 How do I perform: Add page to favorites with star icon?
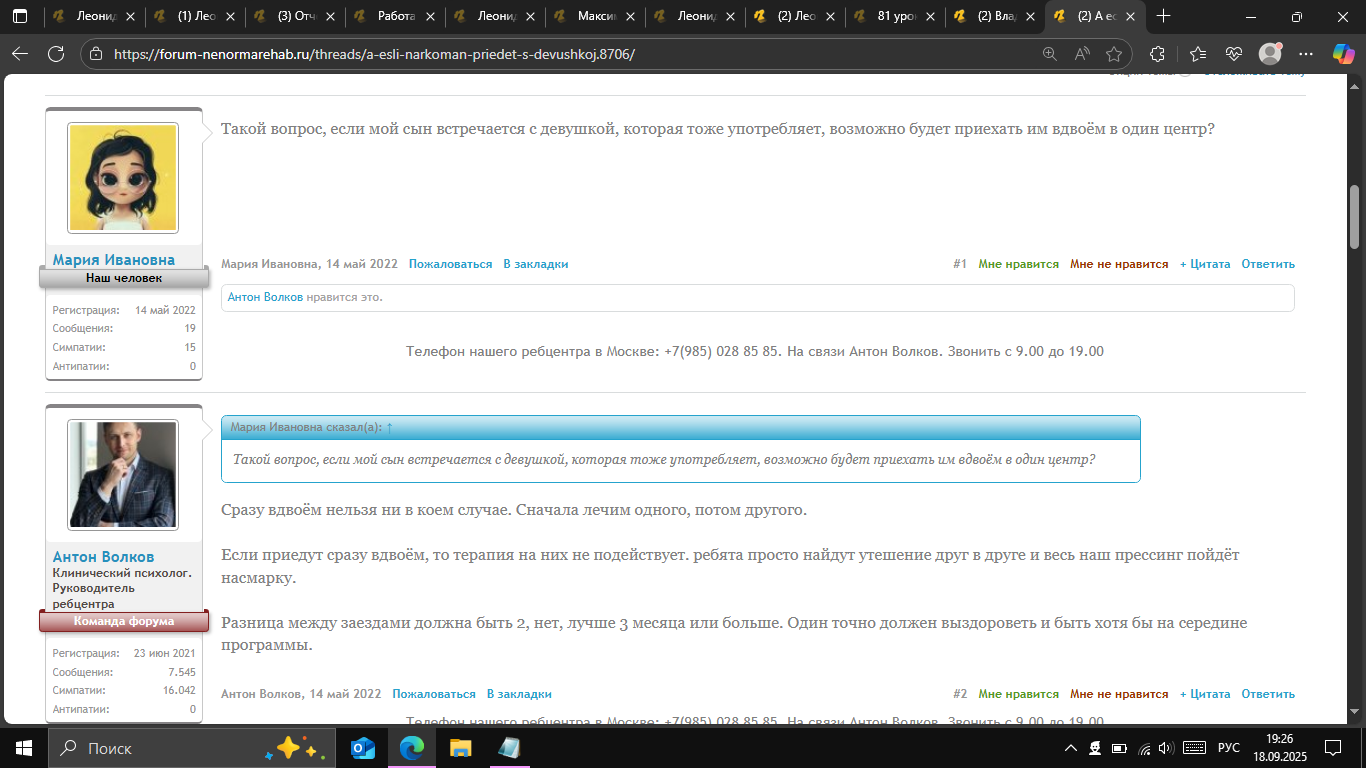coord(1114,54)
